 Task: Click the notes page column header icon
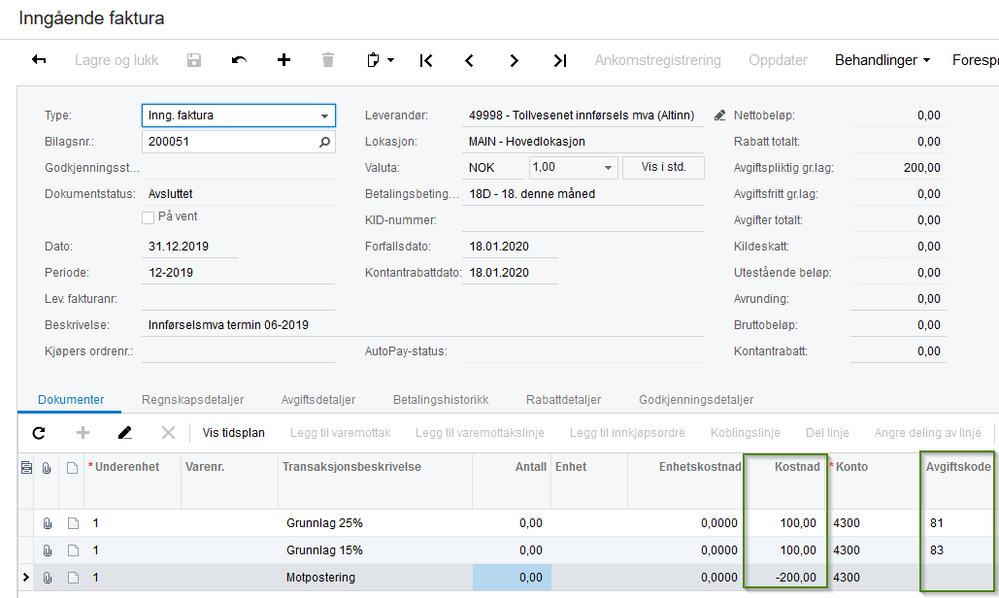click(x=73, y=468)
